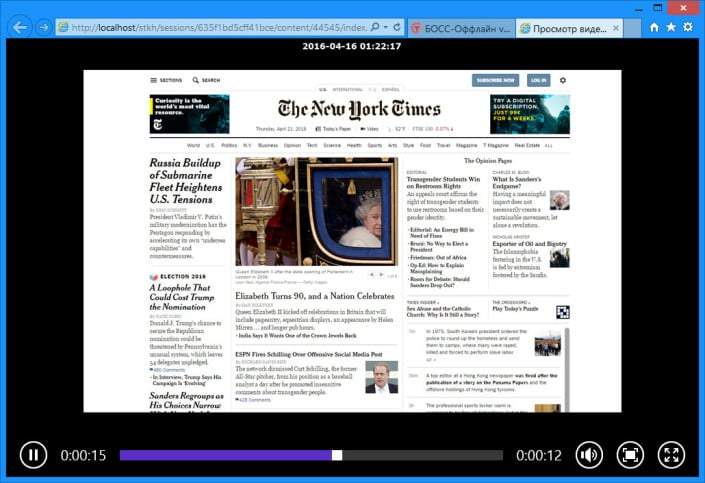Viewport: 705px width, 483px height.
Task: Click The New York Times masthead logo
Action: [359, 109]
